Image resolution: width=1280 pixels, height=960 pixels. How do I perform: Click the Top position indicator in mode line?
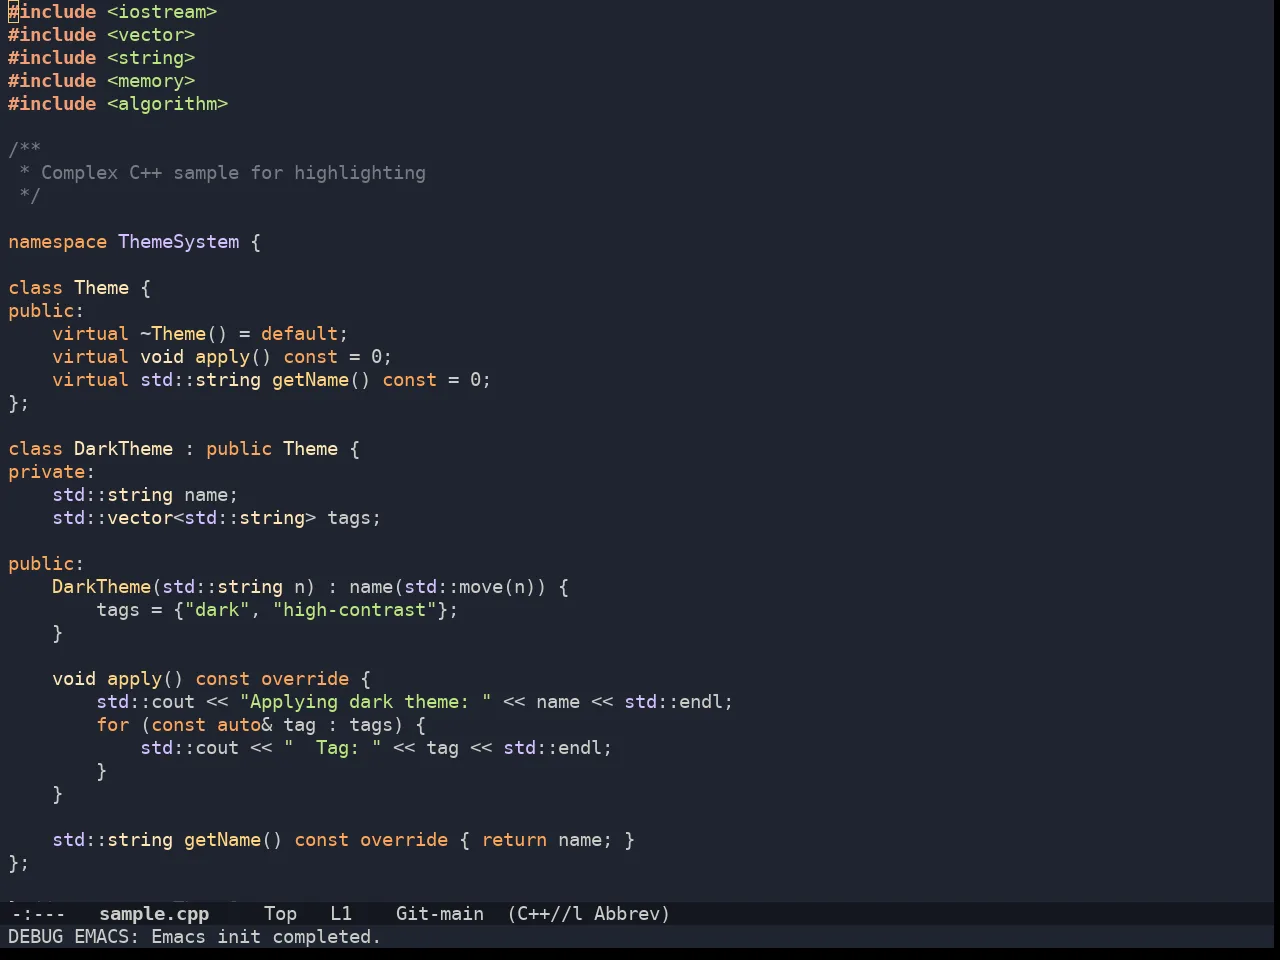[x=281, y=914]
